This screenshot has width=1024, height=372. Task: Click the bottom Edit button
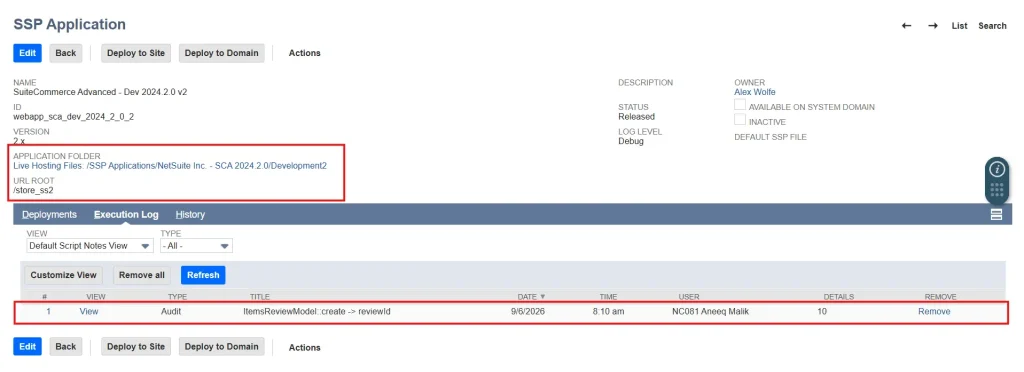click(27, 347)
